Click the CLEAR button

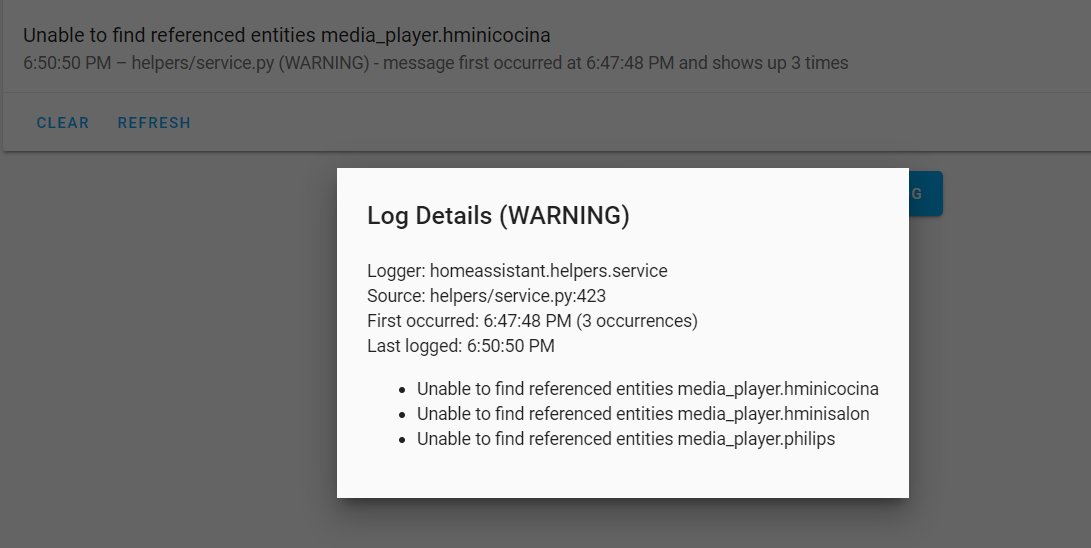point(63,123)
